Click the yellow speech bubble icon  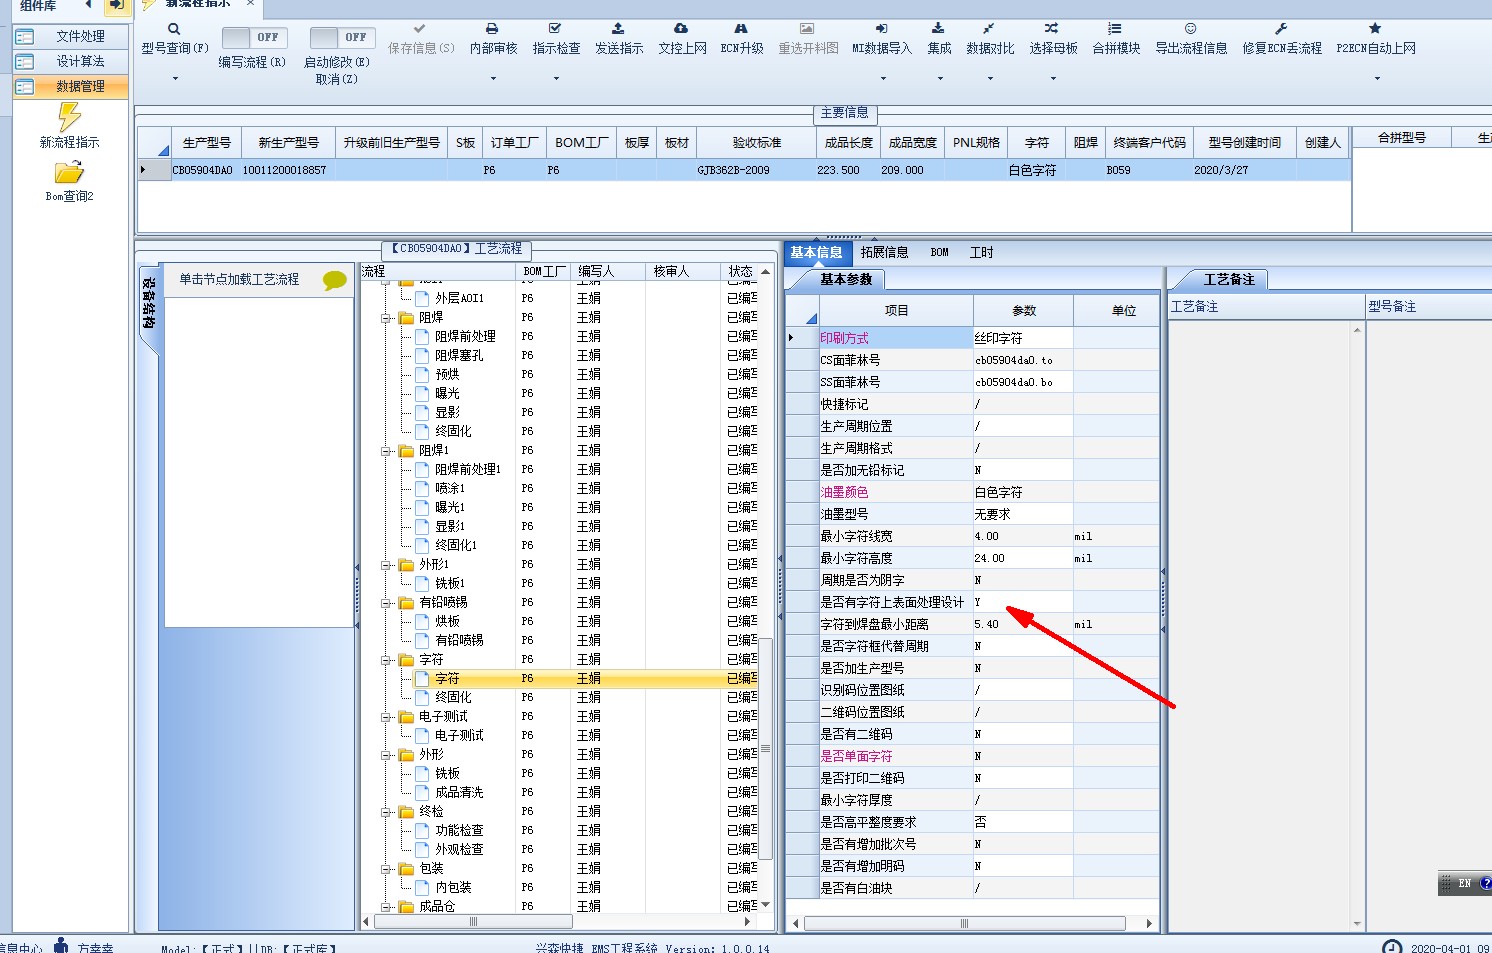pyautogui.click(x=335, y=281)
